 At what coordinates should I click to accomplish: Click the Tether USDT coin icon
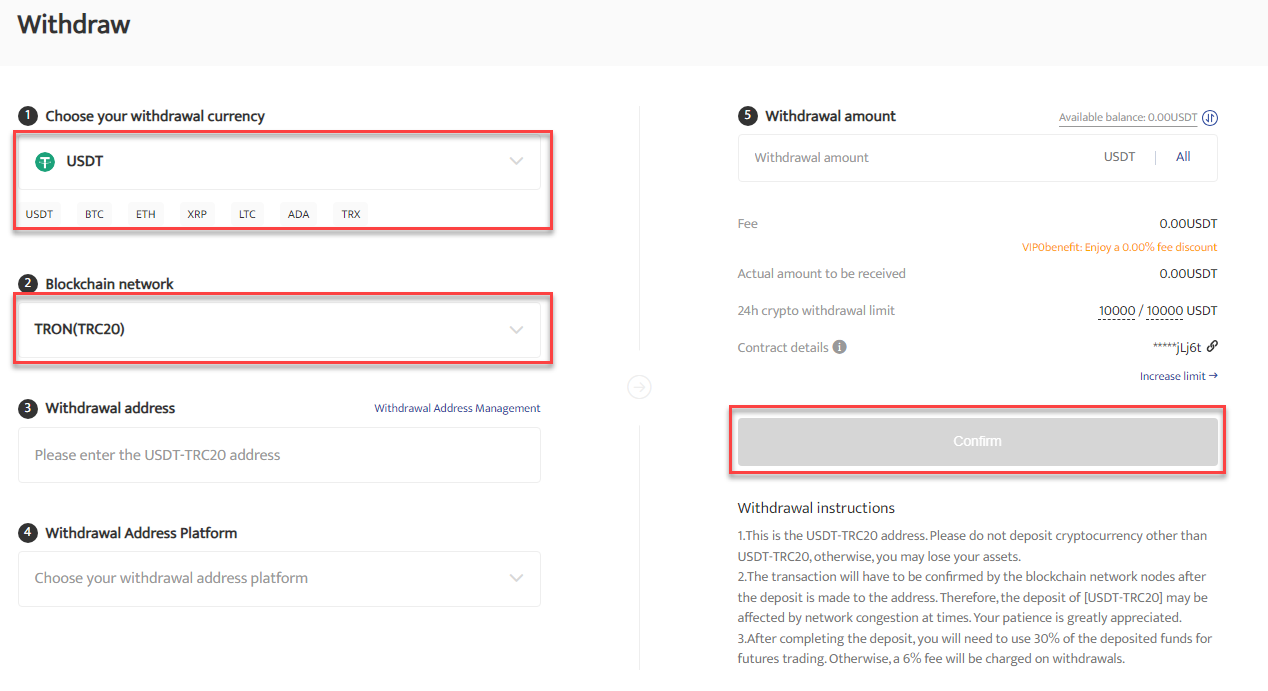click(x=45, y=161)
